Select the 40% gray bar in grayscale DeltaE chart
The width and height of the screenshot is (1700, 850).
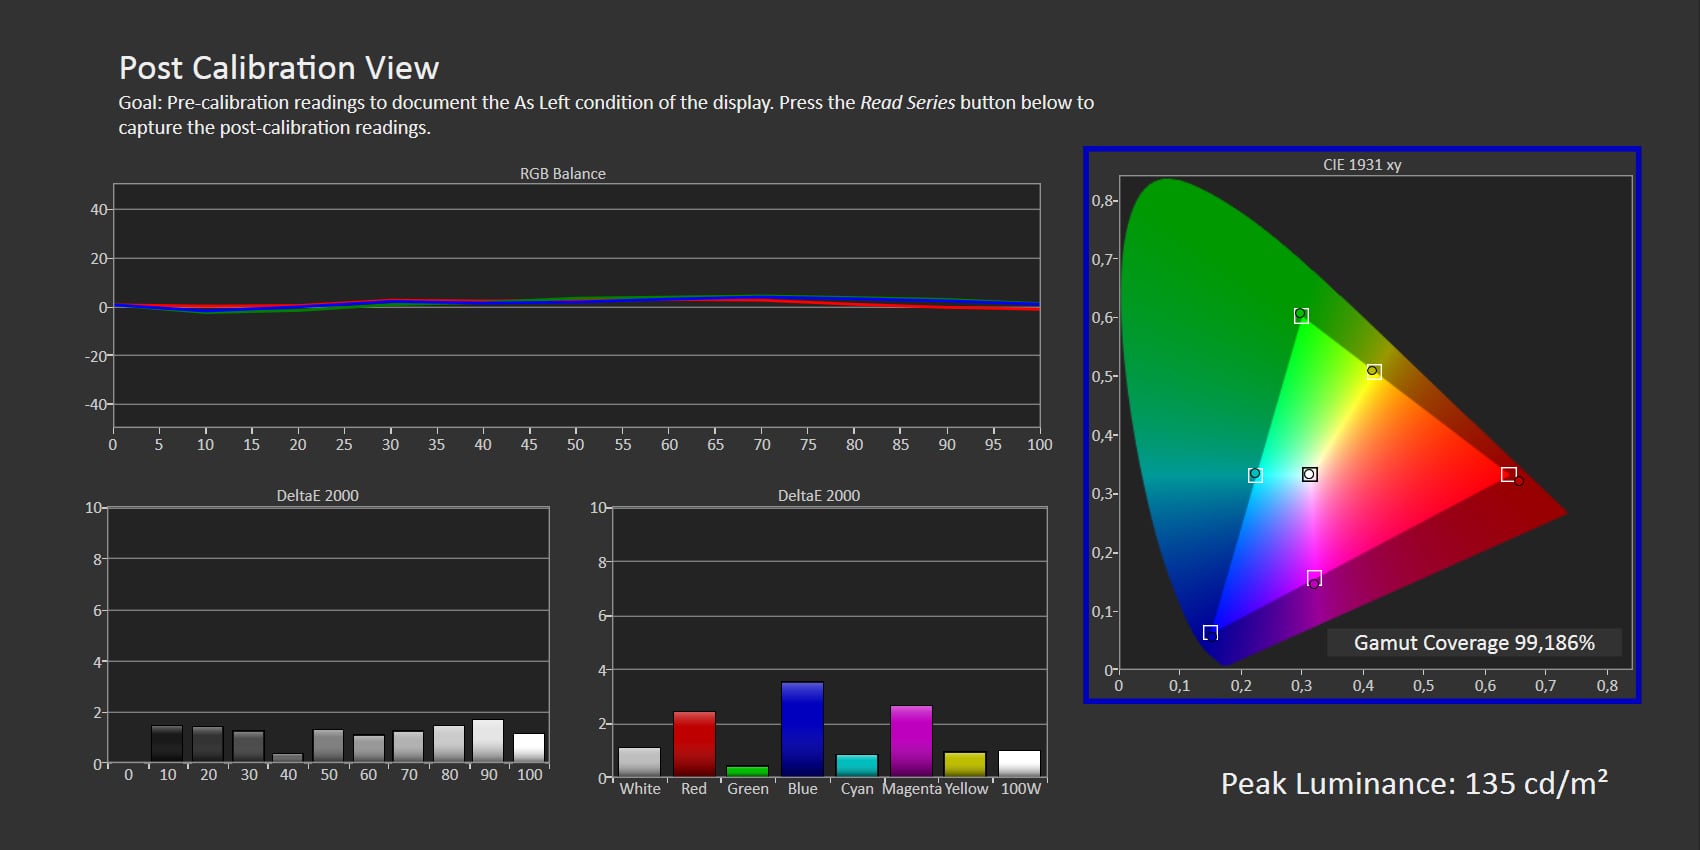(x=288, y=757)
